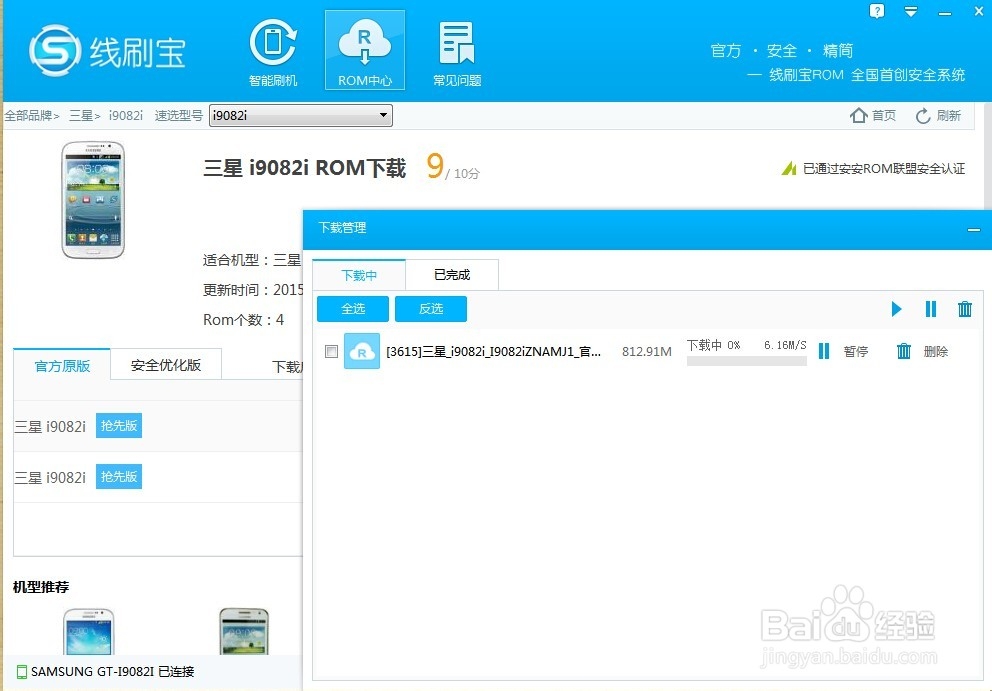The width and height of the screenshot is (992, 691).
Task: Click the [3615]三星_i9082i ROM file name
Action: 493,351
